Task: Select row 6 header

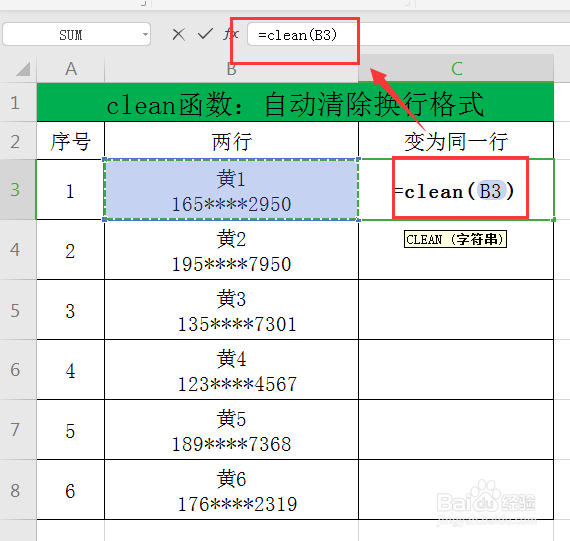Action: 18,370
